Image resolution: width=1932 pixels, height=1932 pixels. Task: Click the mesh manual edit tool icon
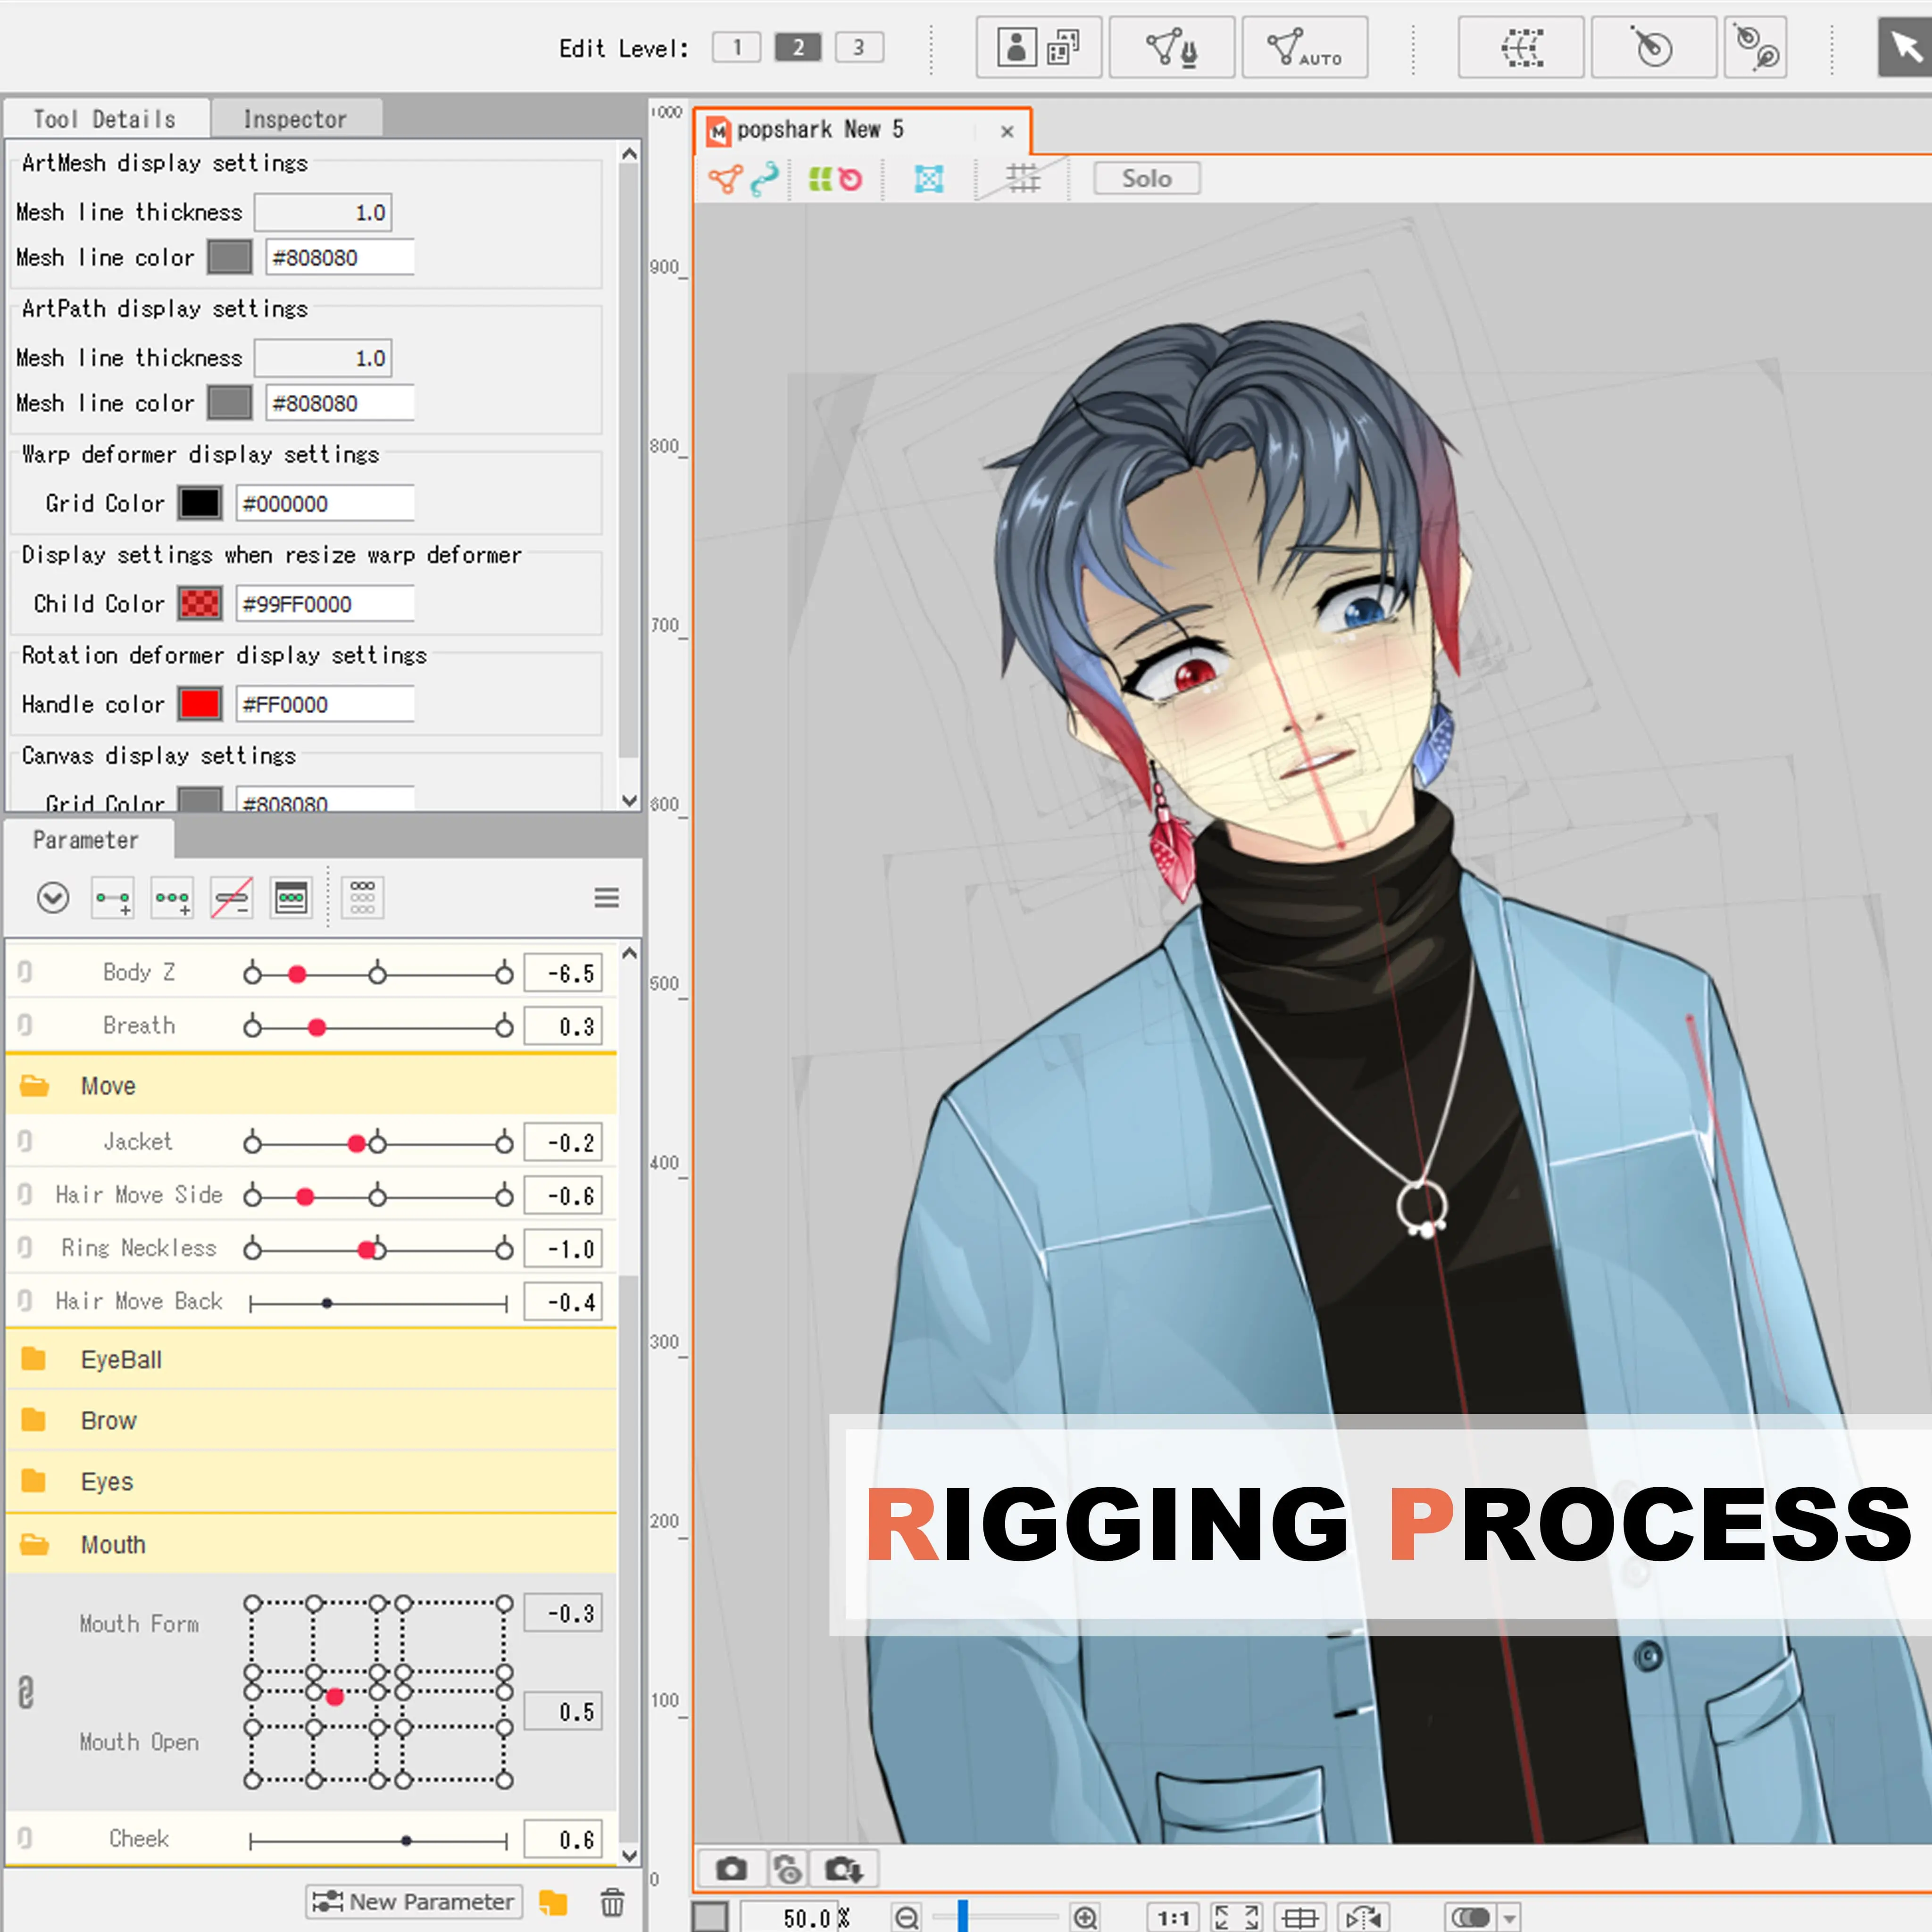[x=1171, y=47]
